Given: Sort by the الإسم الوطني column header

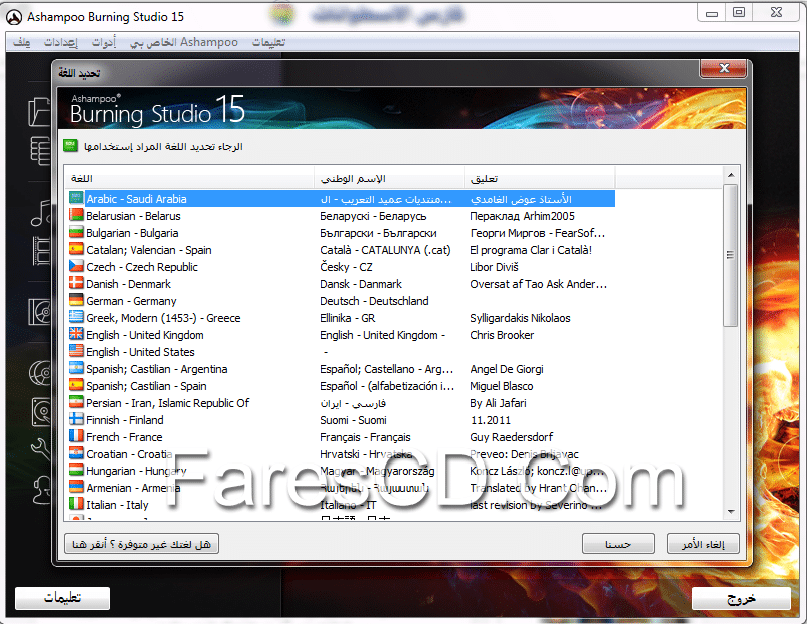Looking at the screenshot, I should [389, 179].
